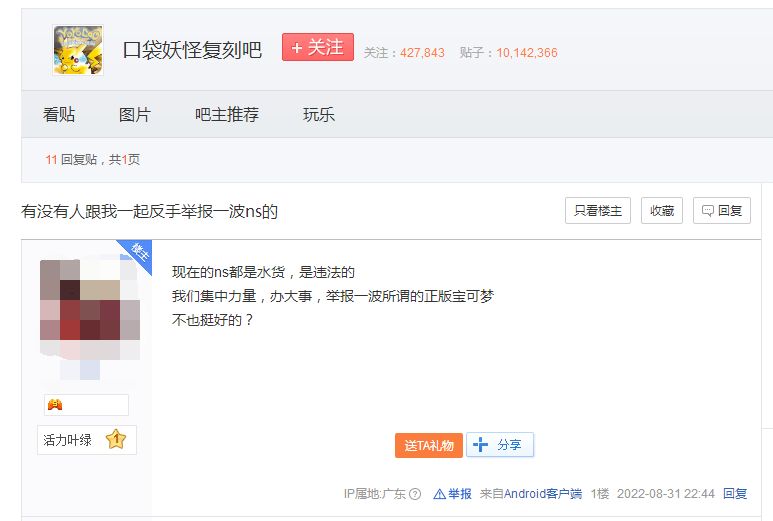
Task: Click the IP属地 help question icon
Action: pos(415,494)
